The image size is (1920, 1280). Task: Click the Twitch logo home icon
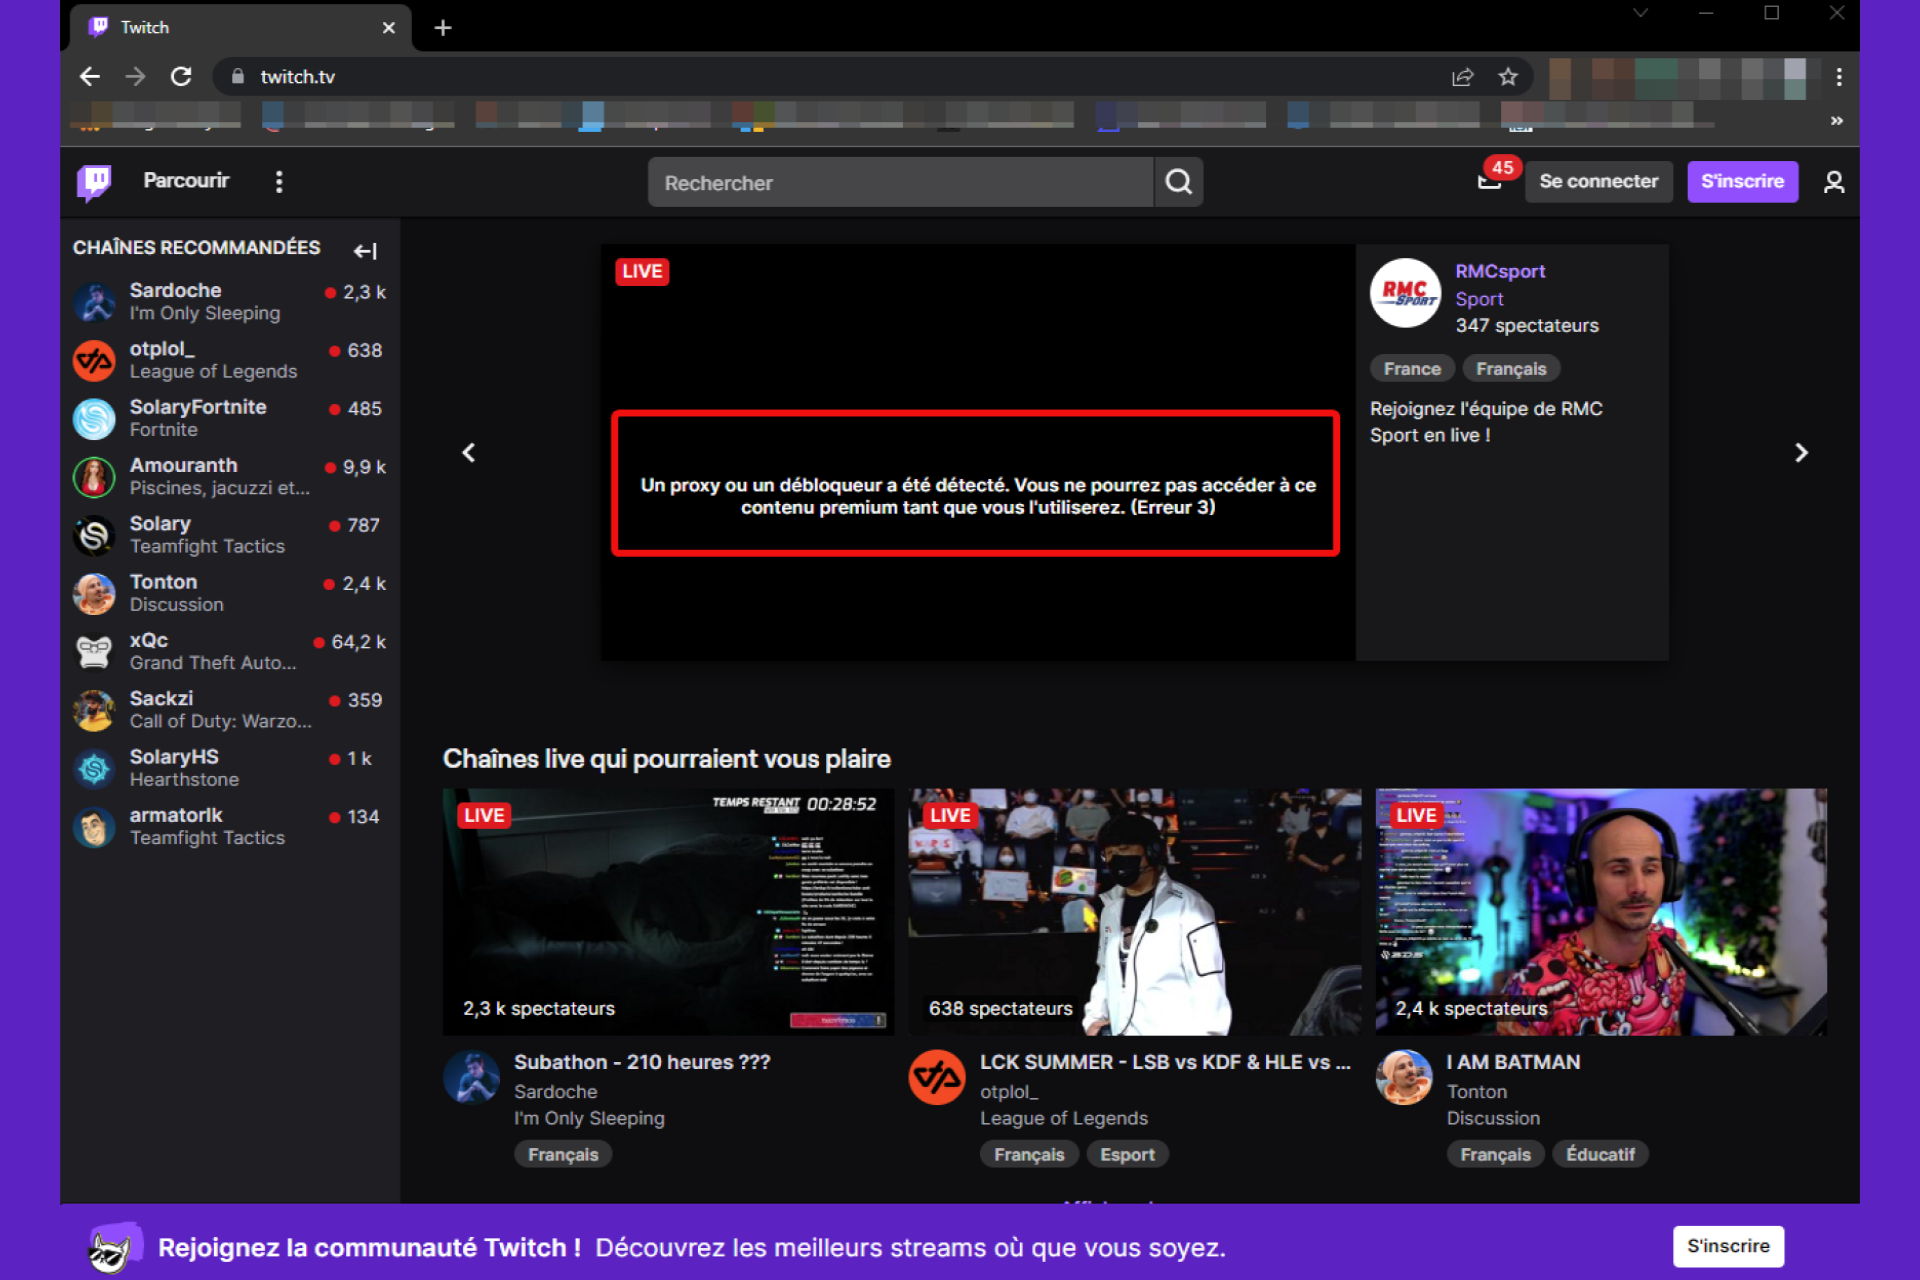tap(94, 182)
